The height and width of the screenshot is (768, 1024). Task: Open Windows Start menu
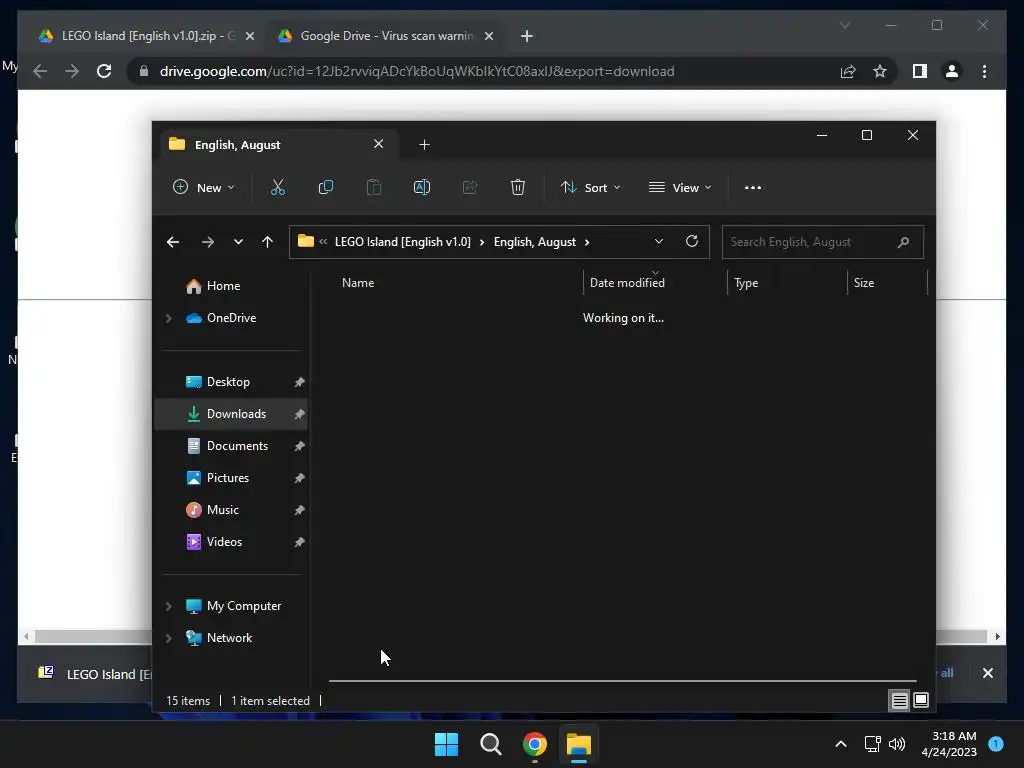pos(447,744)
